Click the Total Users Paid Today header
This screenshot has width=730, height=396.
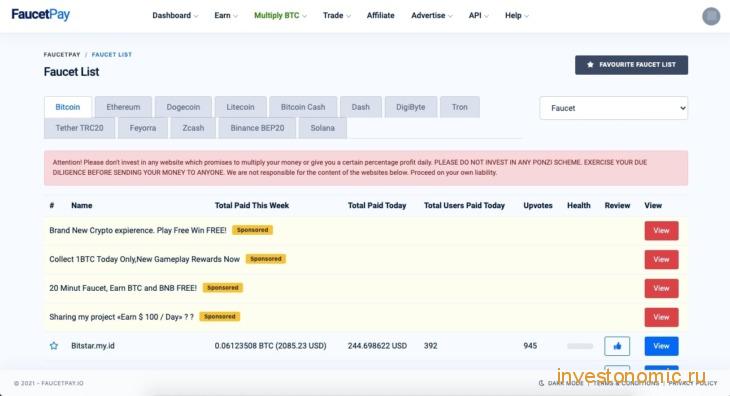tap(464, 205)
